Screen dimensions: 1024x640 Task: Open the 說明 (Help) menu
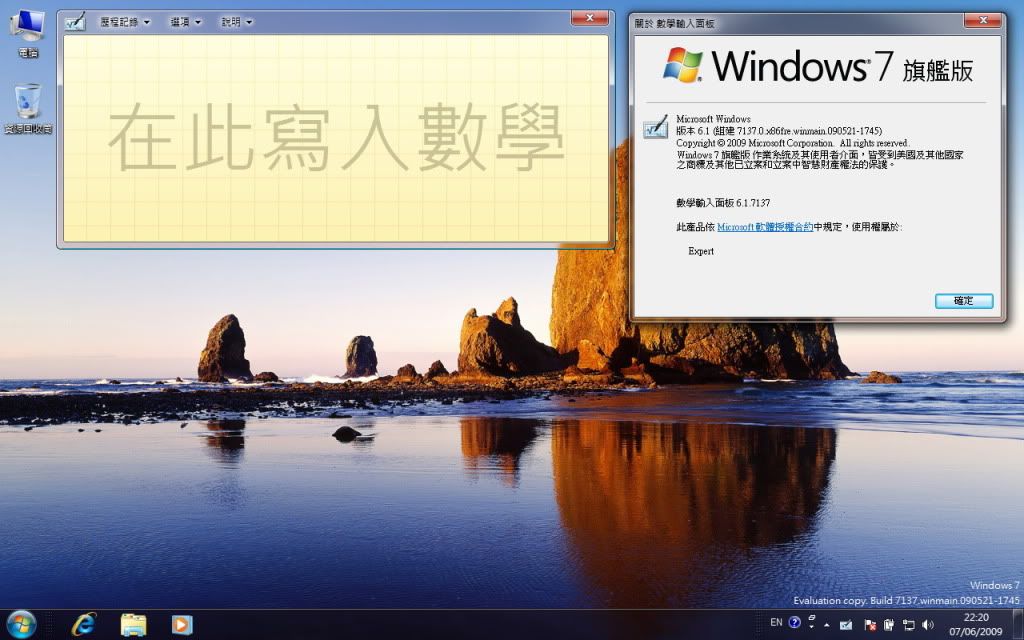236,22
